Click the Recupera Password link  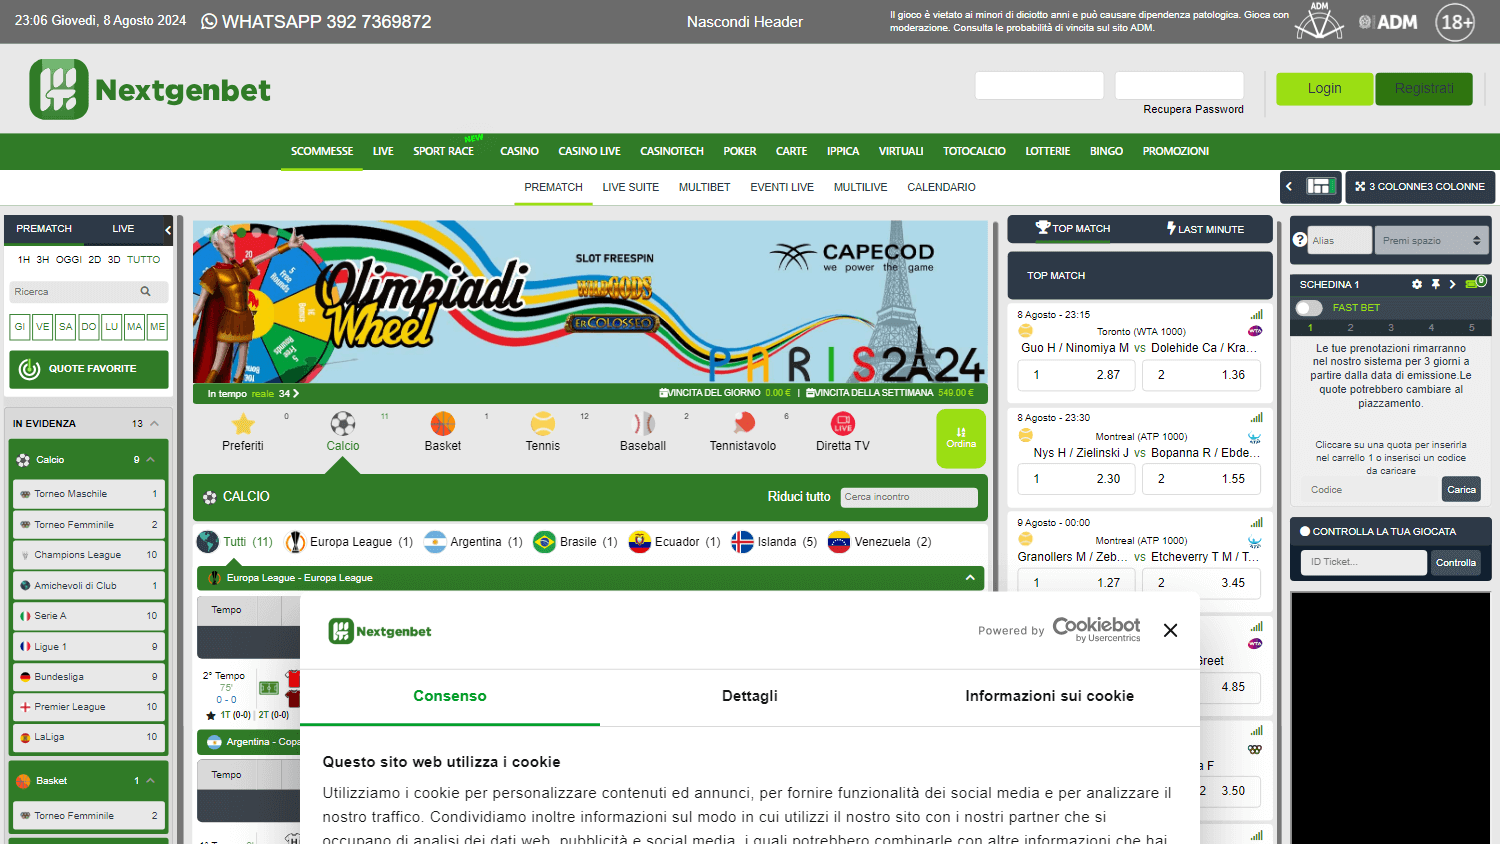(1194, 109)
